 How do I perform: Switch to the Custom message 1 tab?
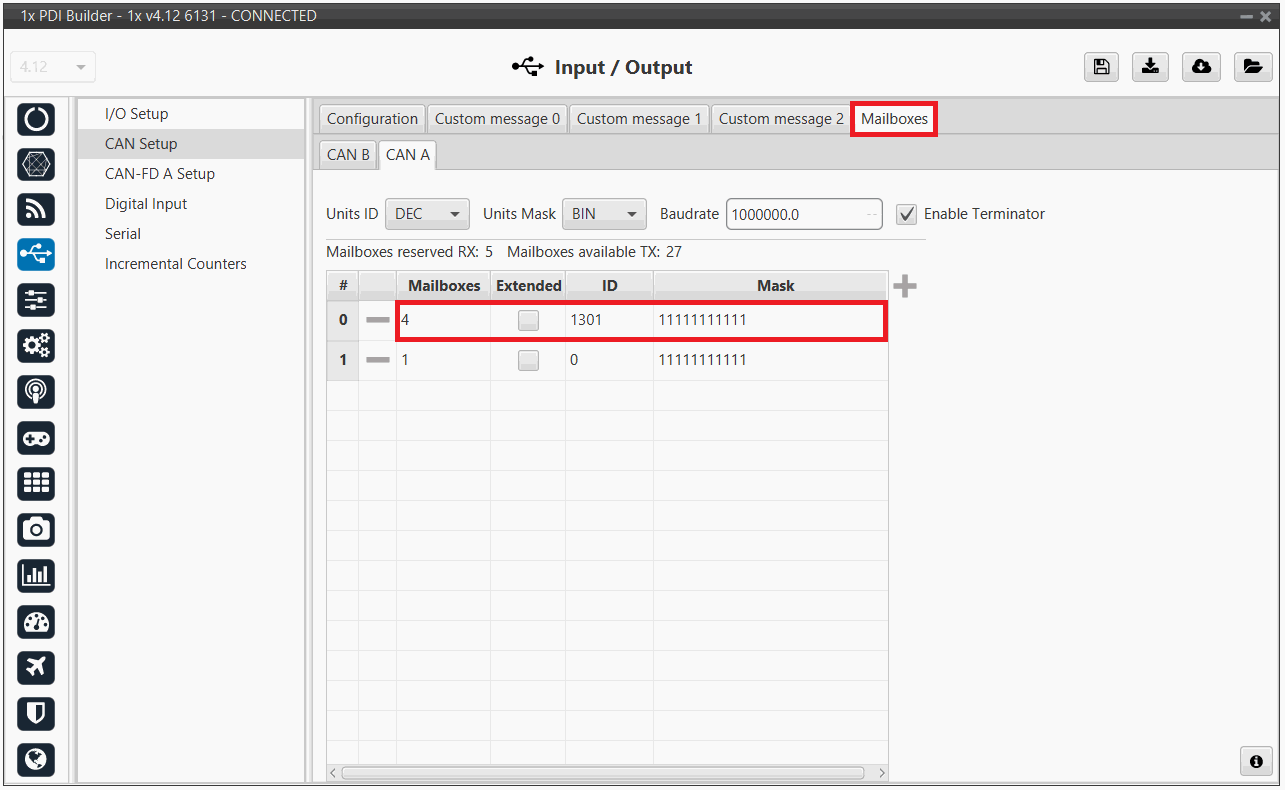[x=639, y=119]
